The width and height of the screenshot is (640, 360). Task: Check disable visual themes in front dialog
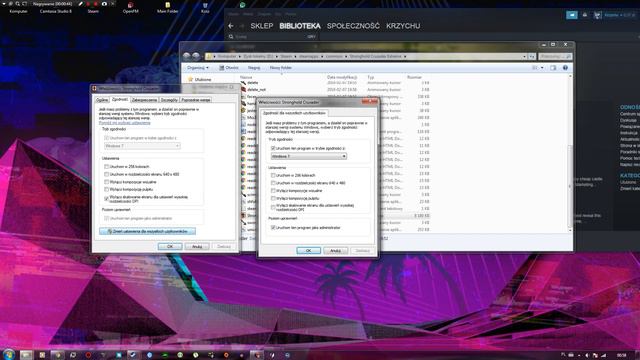point(273,191)
